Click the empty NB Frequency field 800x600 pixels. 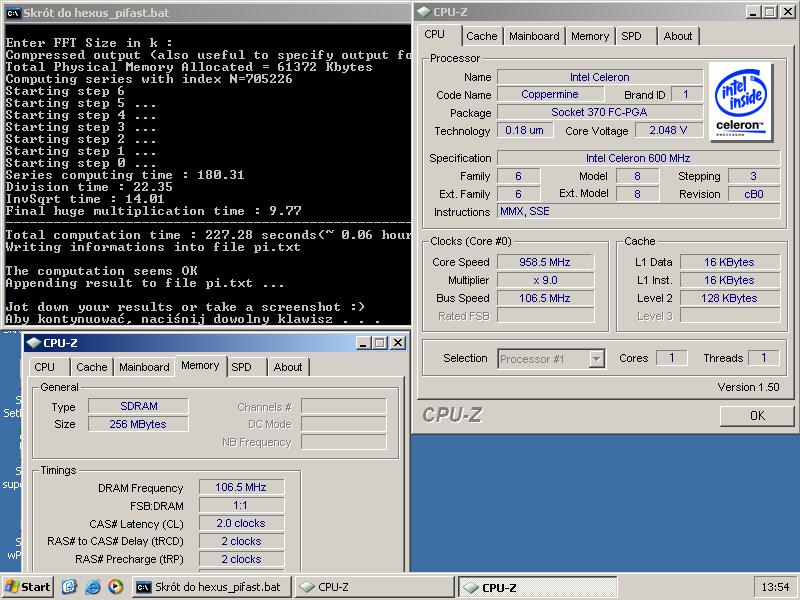coord(344,442)
